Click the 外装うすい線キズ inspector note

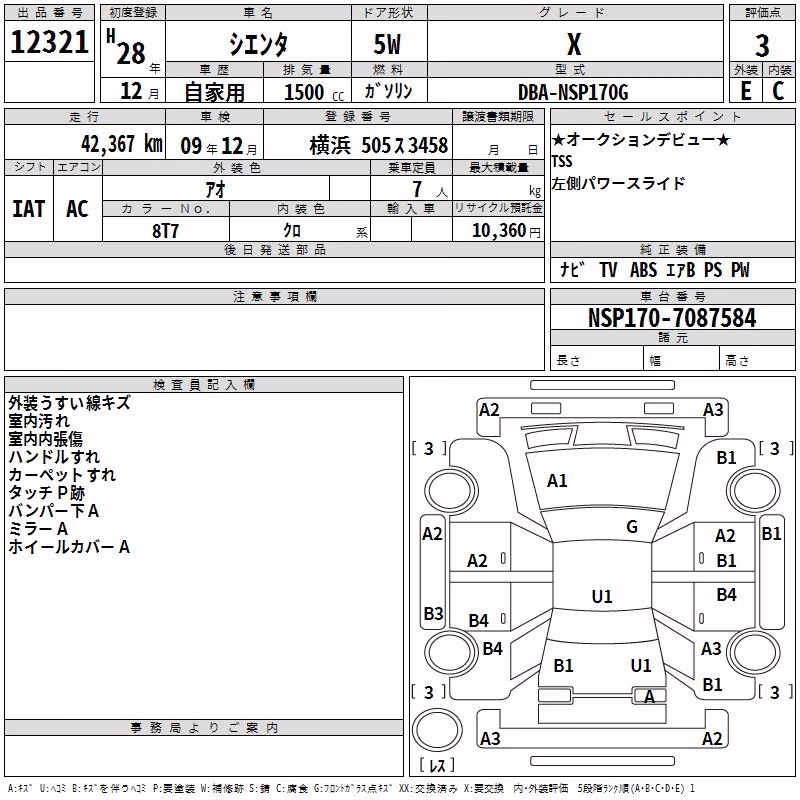(69, 403)
